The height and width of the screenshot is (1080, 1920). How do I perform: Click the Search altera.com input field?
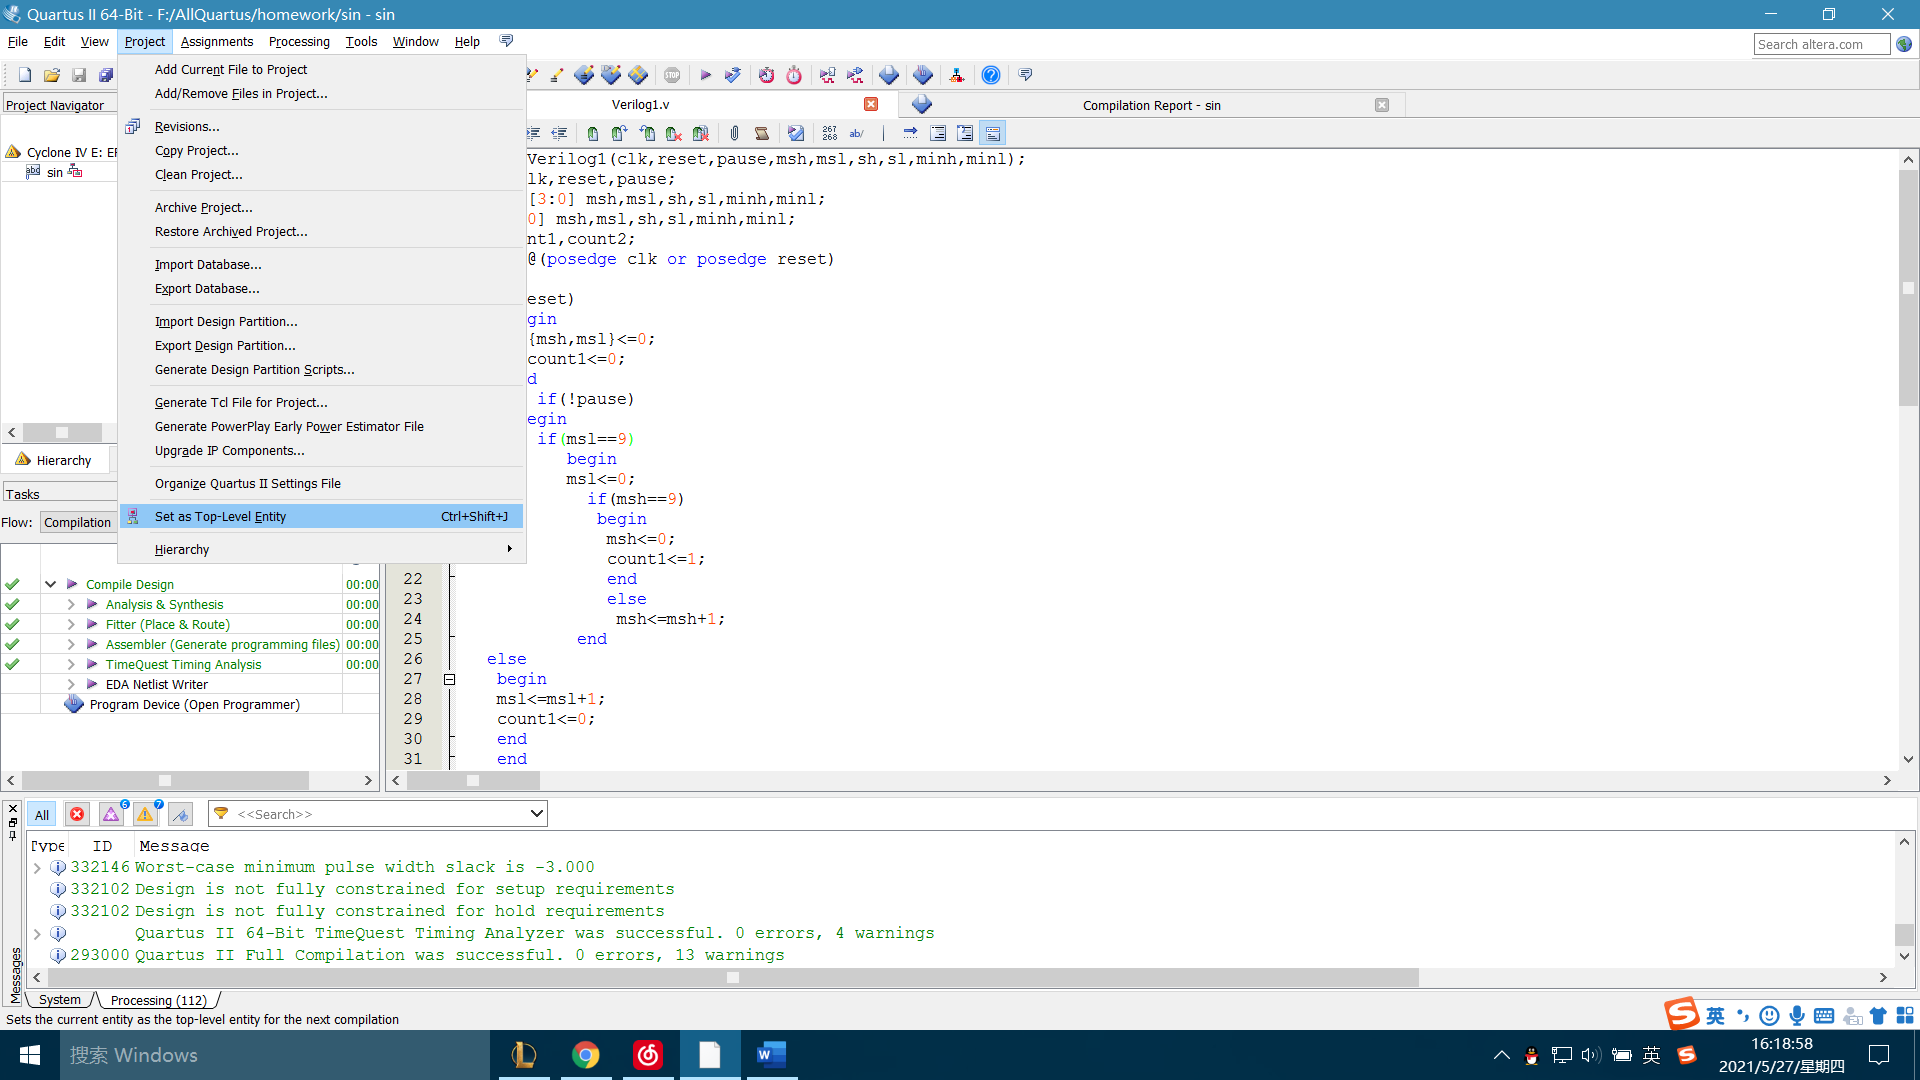pos(1820,44)
